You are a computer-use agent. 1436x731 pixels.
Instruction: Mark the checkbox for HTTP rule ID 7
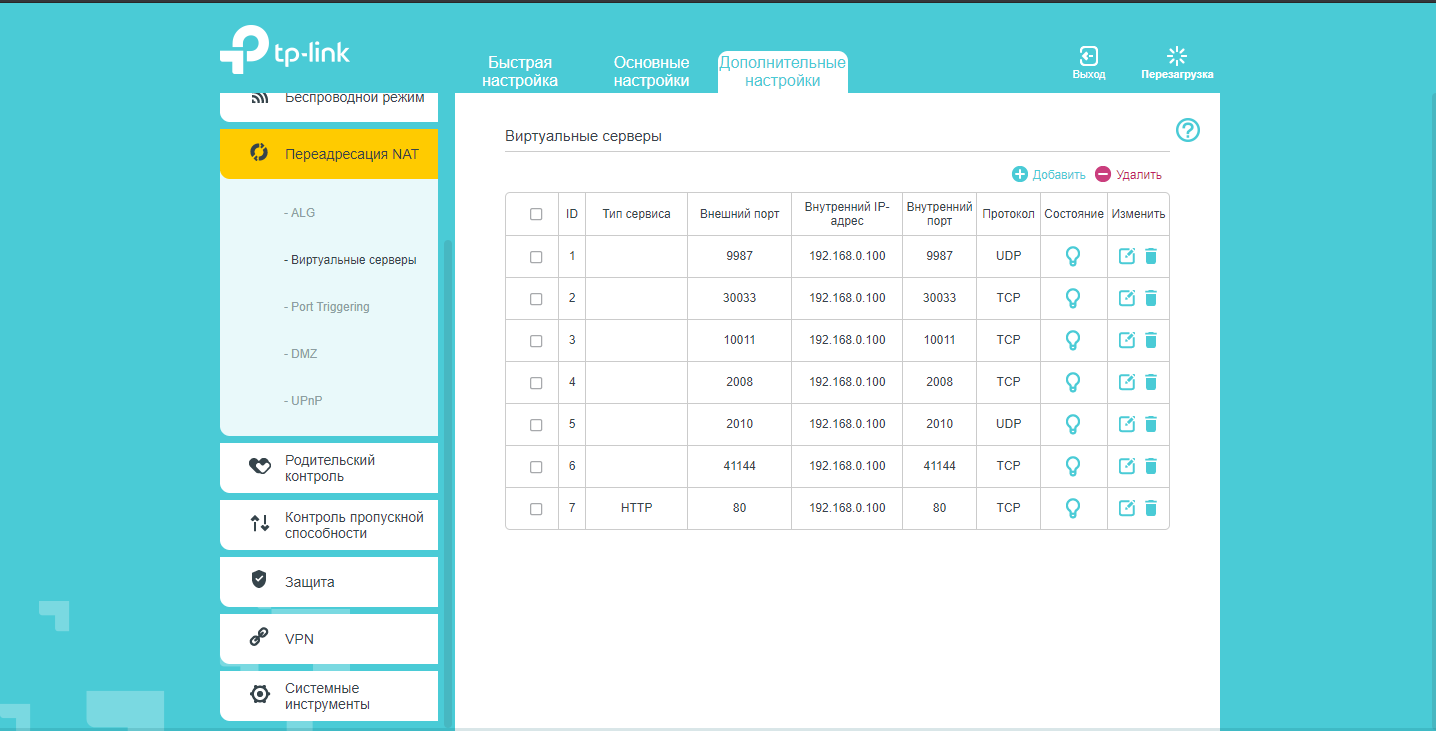coord(536,509)
